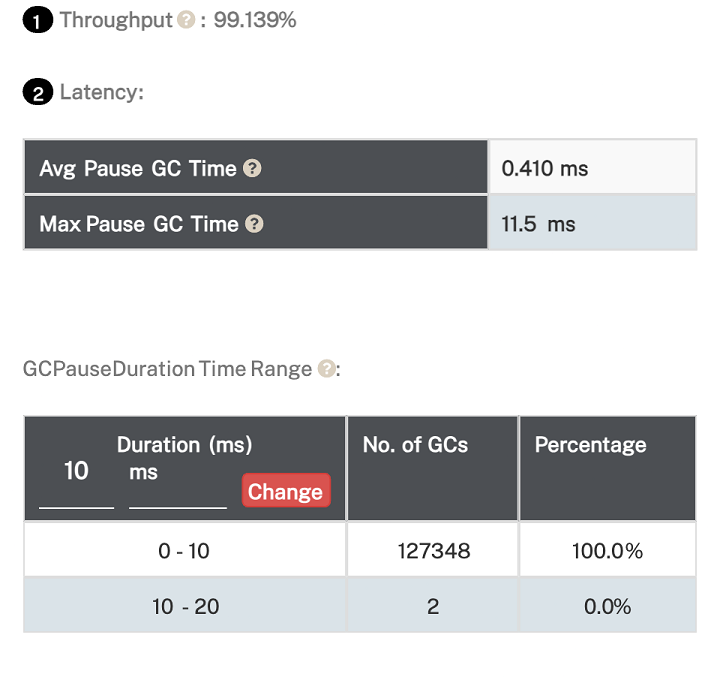Click the number 1 badge beside Throughput
720x686 pixels.
coord(37,21)
